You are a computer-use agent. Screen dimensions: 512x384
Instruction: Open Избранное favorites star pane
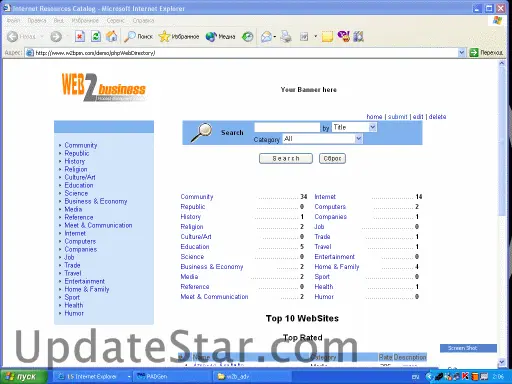[179, 36]
